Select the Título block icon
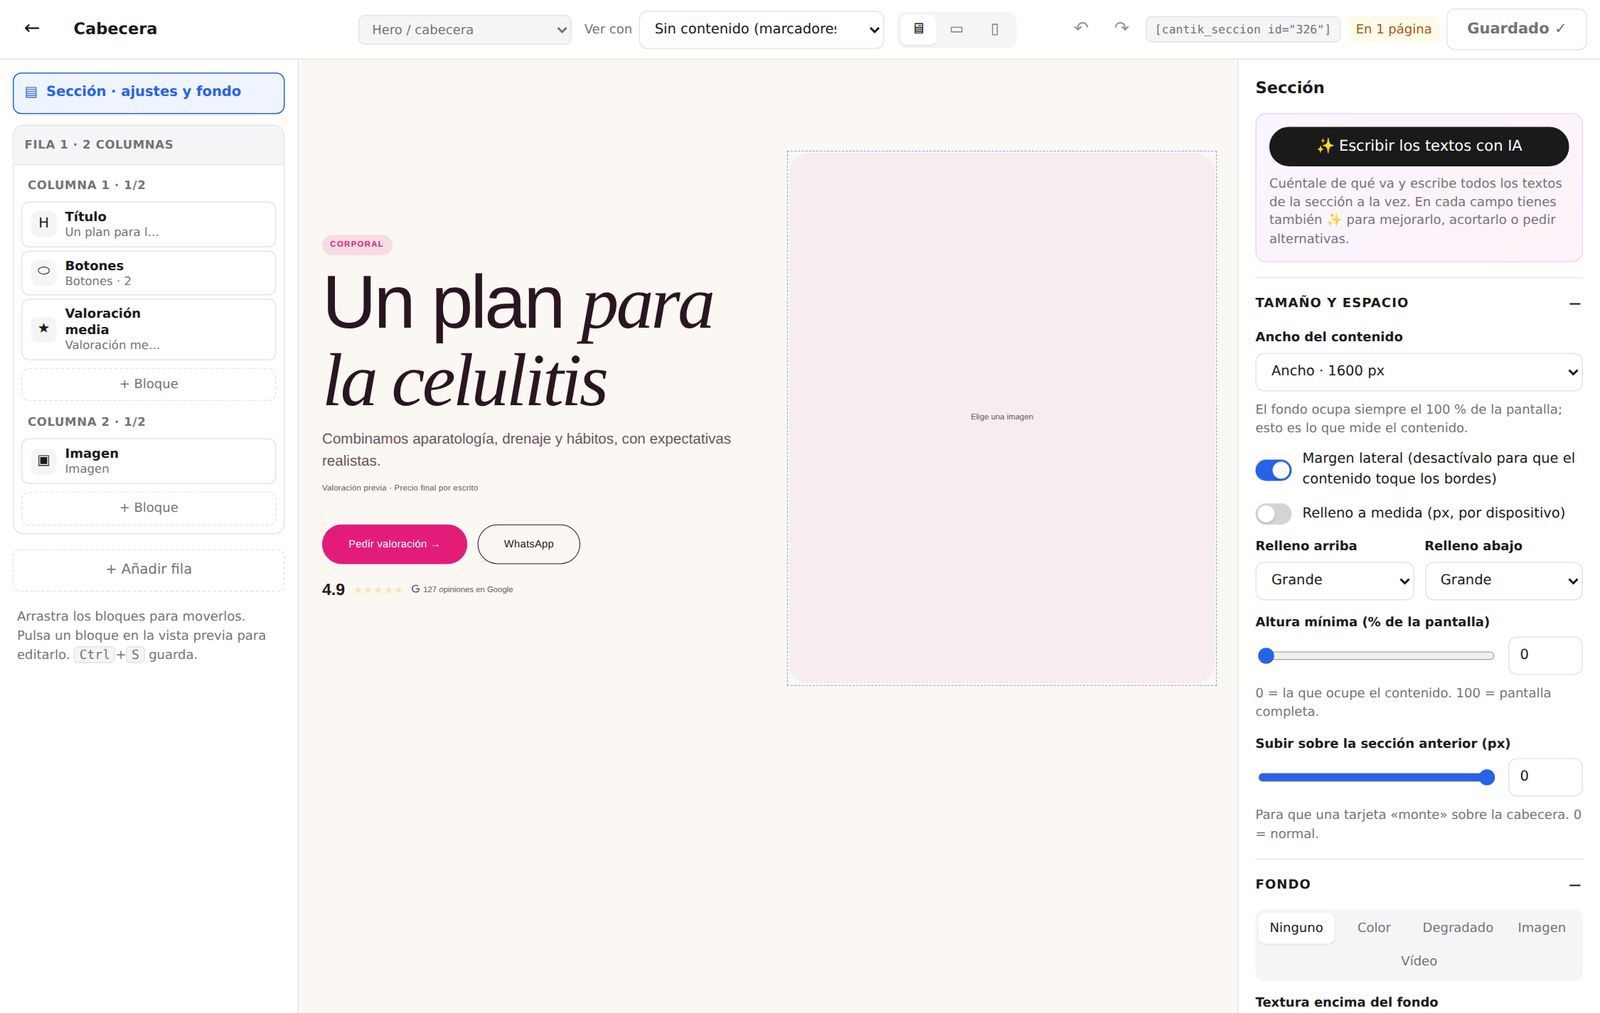The height and width of the screenshot is (1013, 1600). point(43,224)
